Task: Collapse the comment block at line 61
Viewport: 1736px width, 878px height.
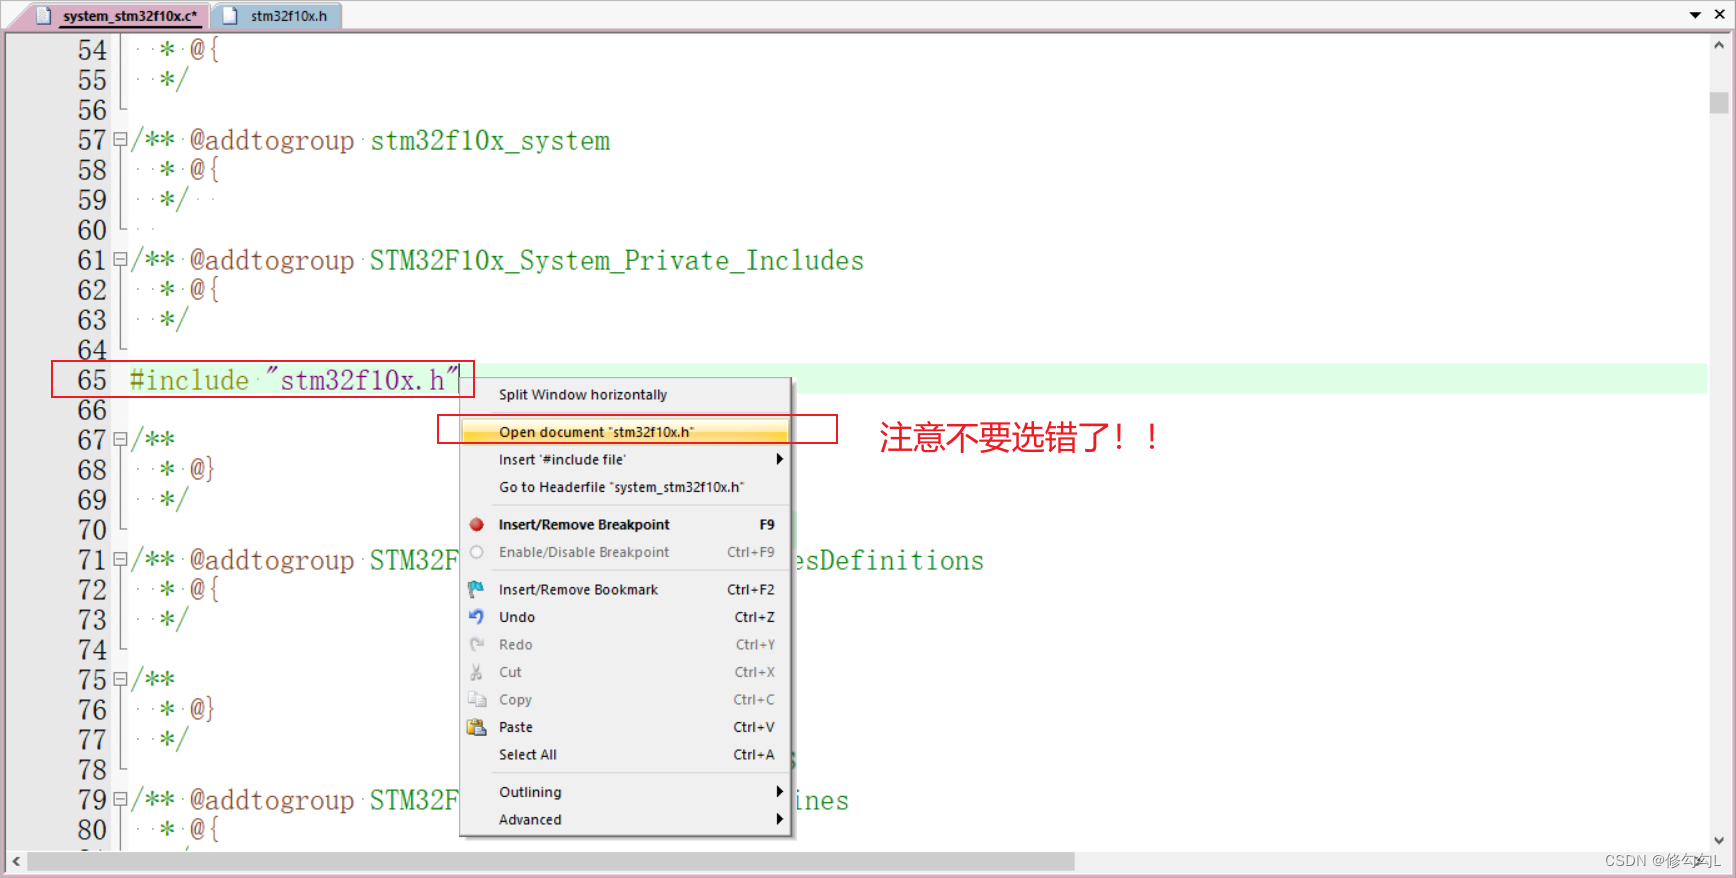Action: click(120, 260)
